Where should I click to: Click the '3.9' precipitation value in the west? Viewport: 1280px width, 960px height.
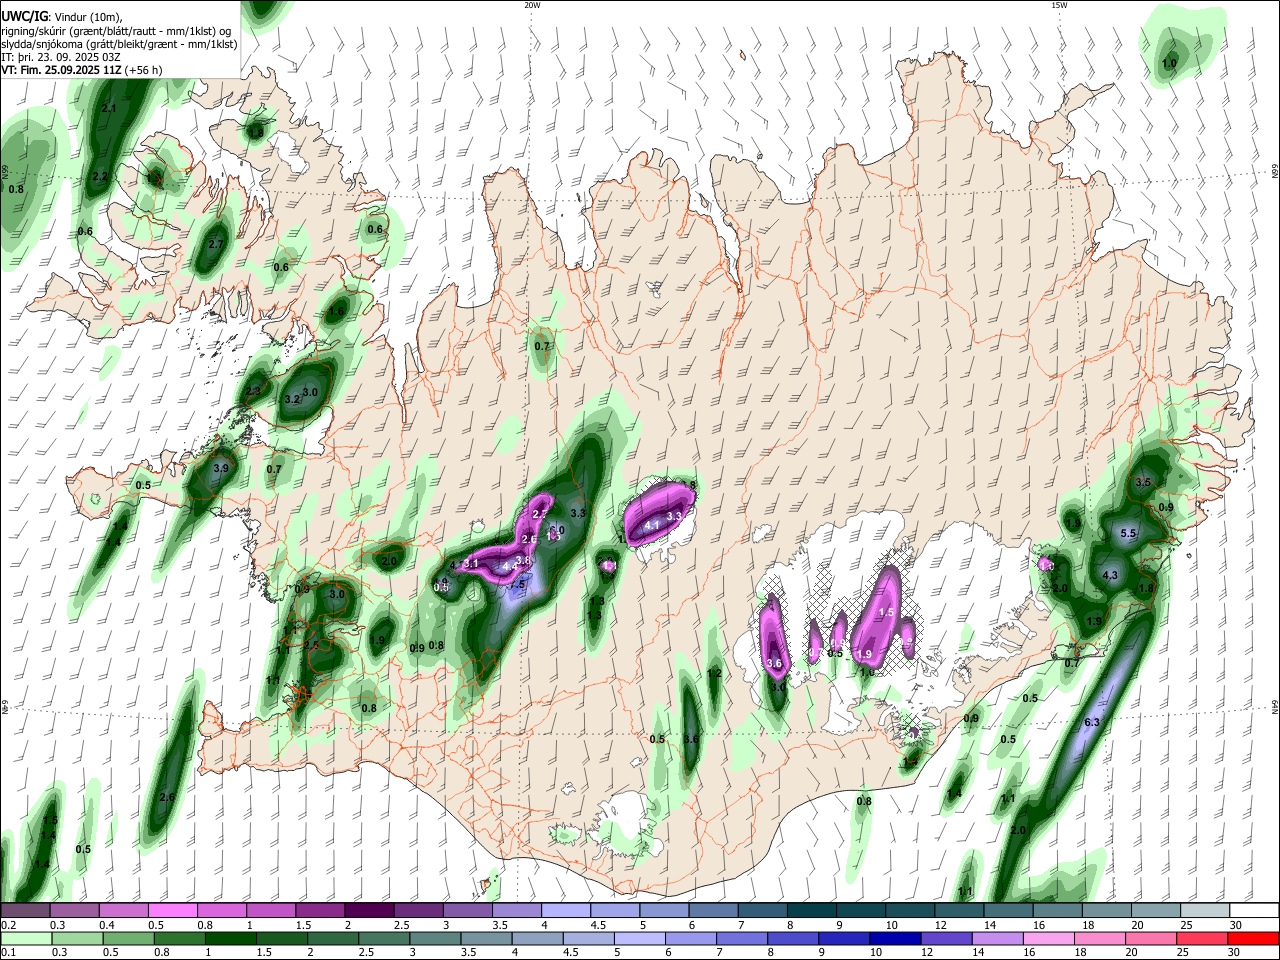coord(221,468)
